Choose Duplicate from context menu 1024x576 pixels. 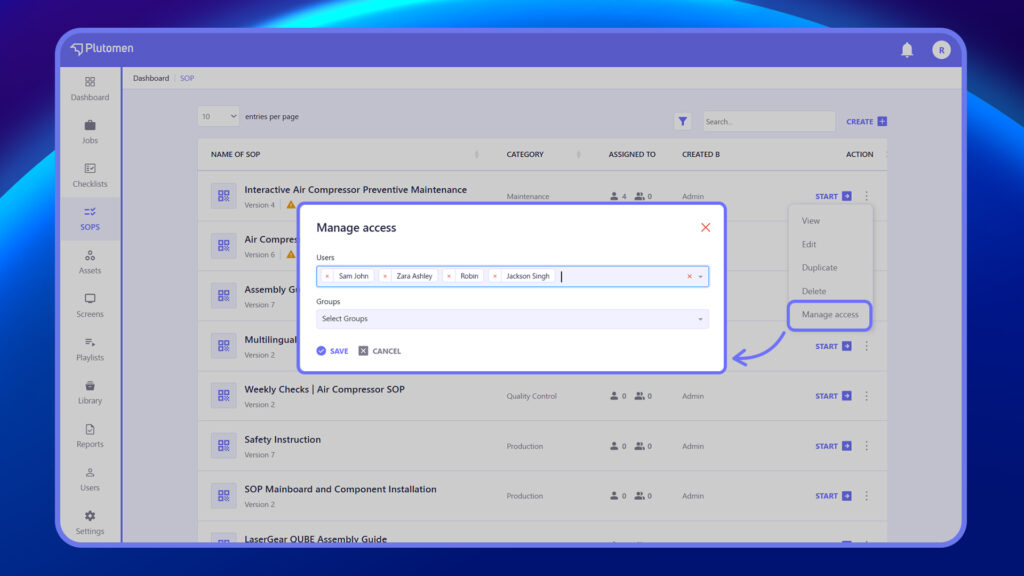click(x=820, y=268)
